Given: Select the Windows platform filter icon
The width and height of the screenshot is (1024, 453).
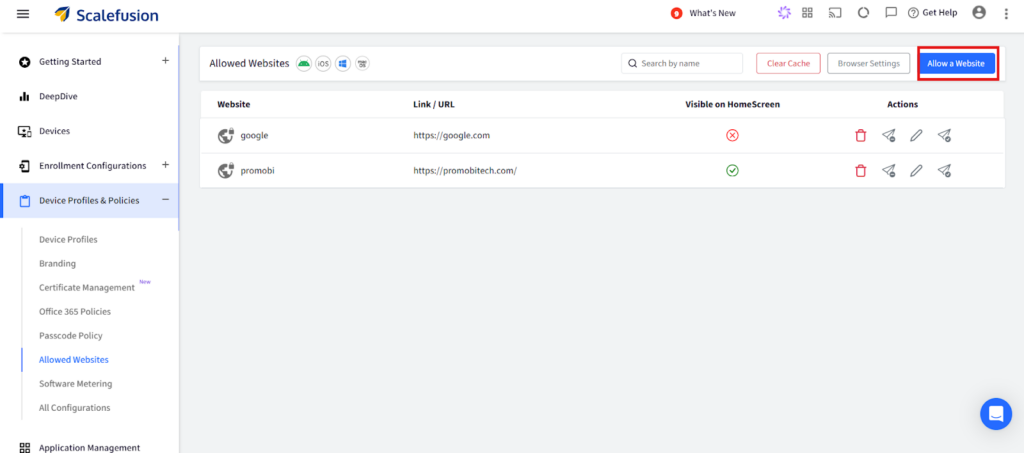Looking at the screenshot, I should (343, 63).
